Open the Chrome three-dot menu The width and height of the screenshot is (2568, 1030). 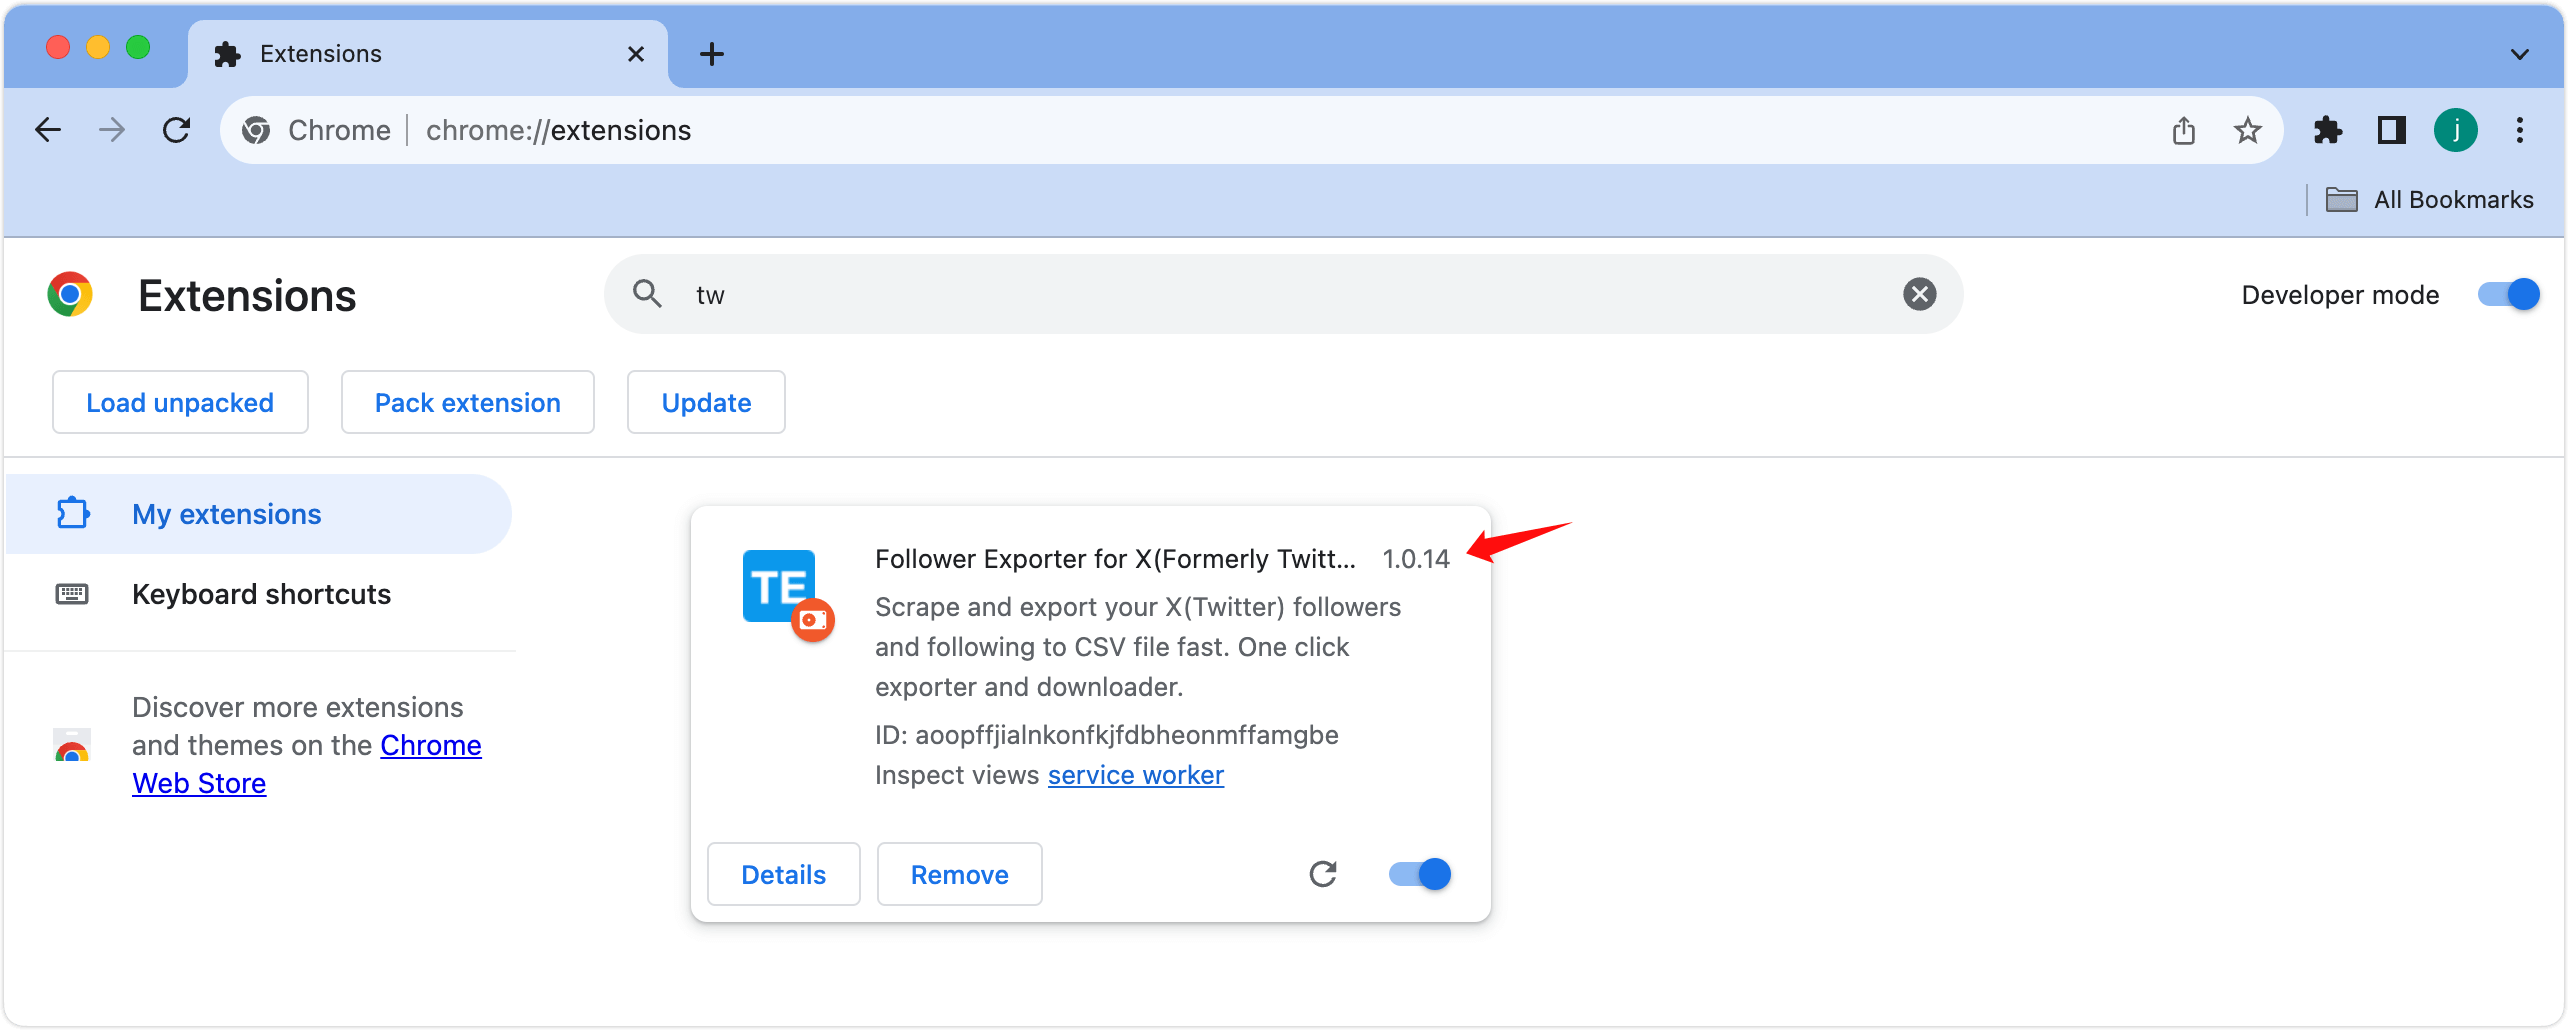tap(2520, 130)
